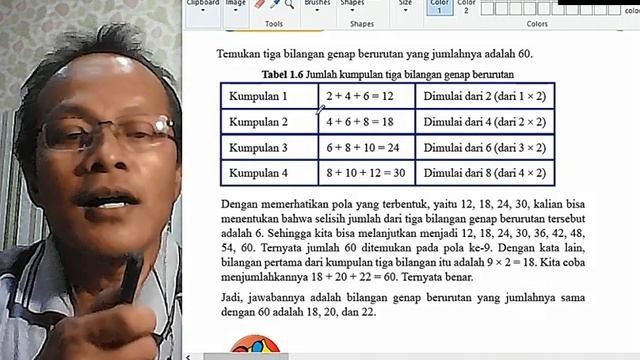Click table cell "Kumpulan 1"

[x=269, y=96]
